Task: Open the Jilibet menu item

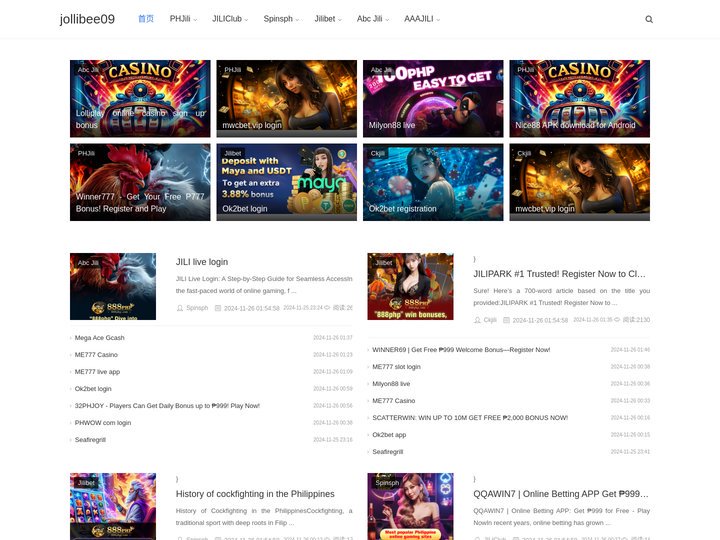Action: pos(325,19)
